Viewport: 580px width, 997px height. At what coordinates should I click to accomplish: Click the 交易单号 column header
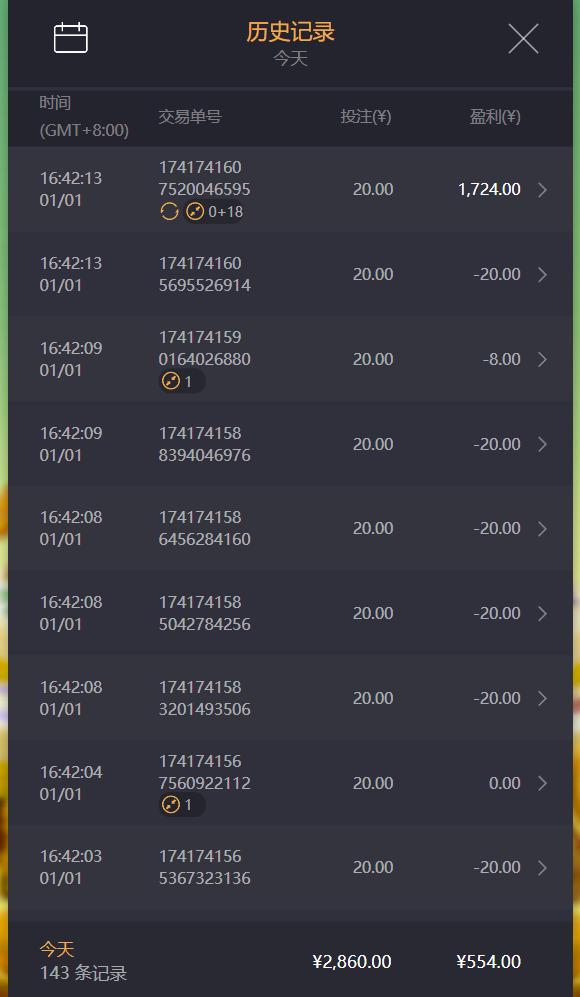[x=190, y=116]
